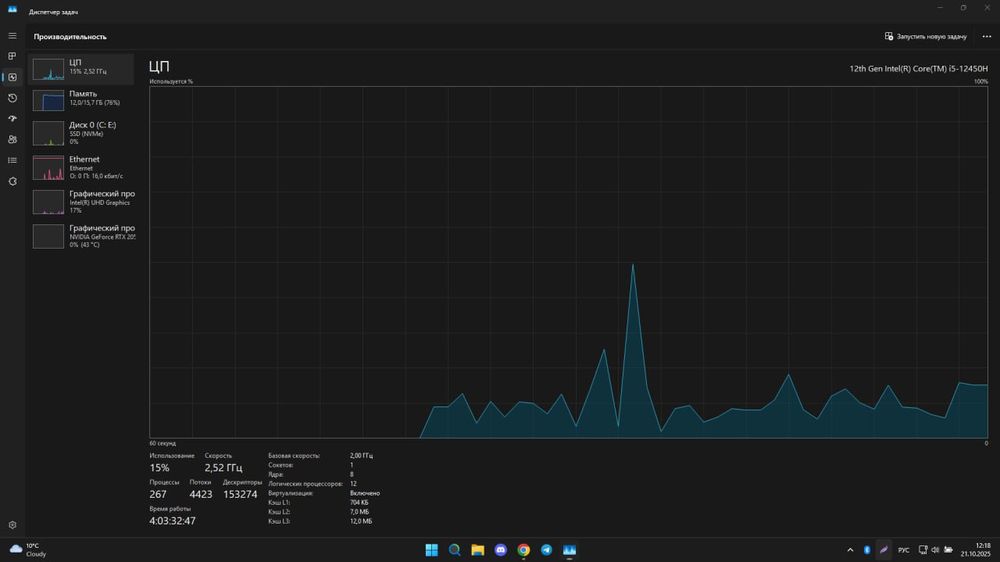The image size is (1000, 562).
Task: Click the main CPU usage graph
Action: point(568,262)
